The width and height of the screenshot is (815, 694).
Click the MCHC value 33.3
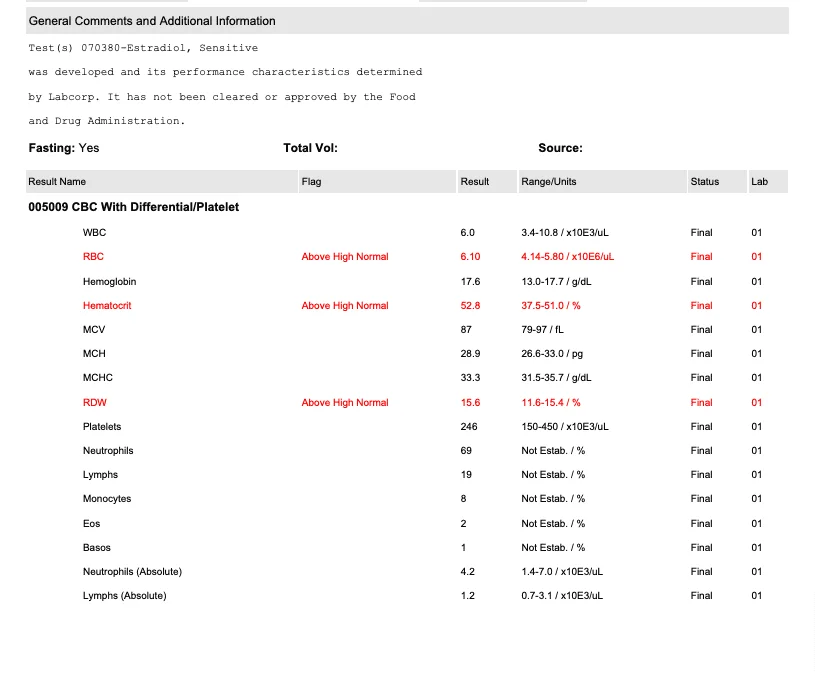point(470,377)
